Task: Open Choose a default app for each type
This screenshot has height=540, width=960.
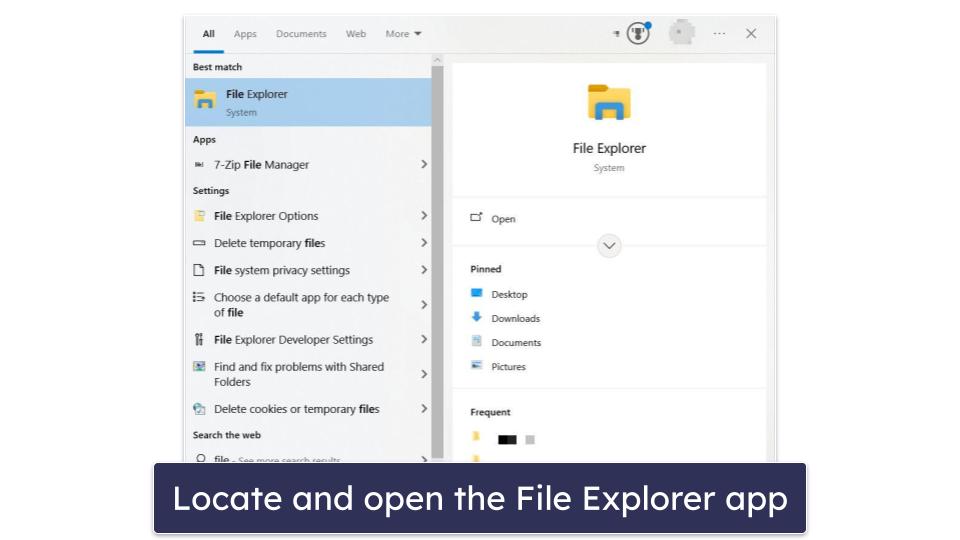Action: 308,304
